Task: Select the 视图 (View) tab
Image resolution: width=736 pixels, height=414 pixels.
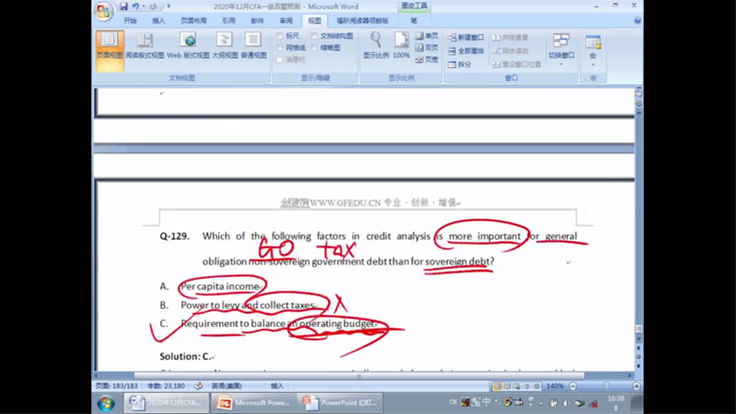Action: click(x=314, y=21)
